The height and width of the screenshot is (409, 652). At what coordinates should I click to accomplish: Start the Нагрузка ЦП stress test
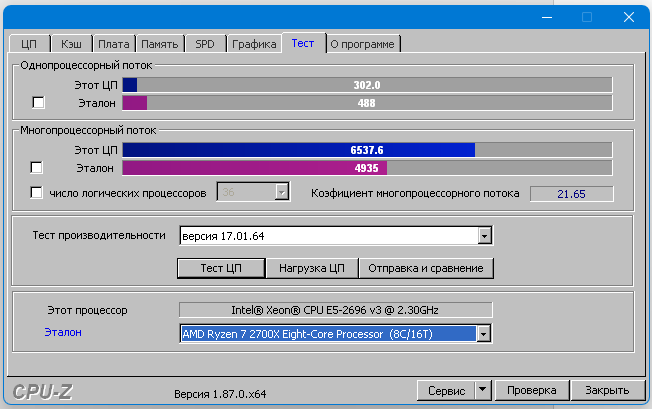point(312,268)
